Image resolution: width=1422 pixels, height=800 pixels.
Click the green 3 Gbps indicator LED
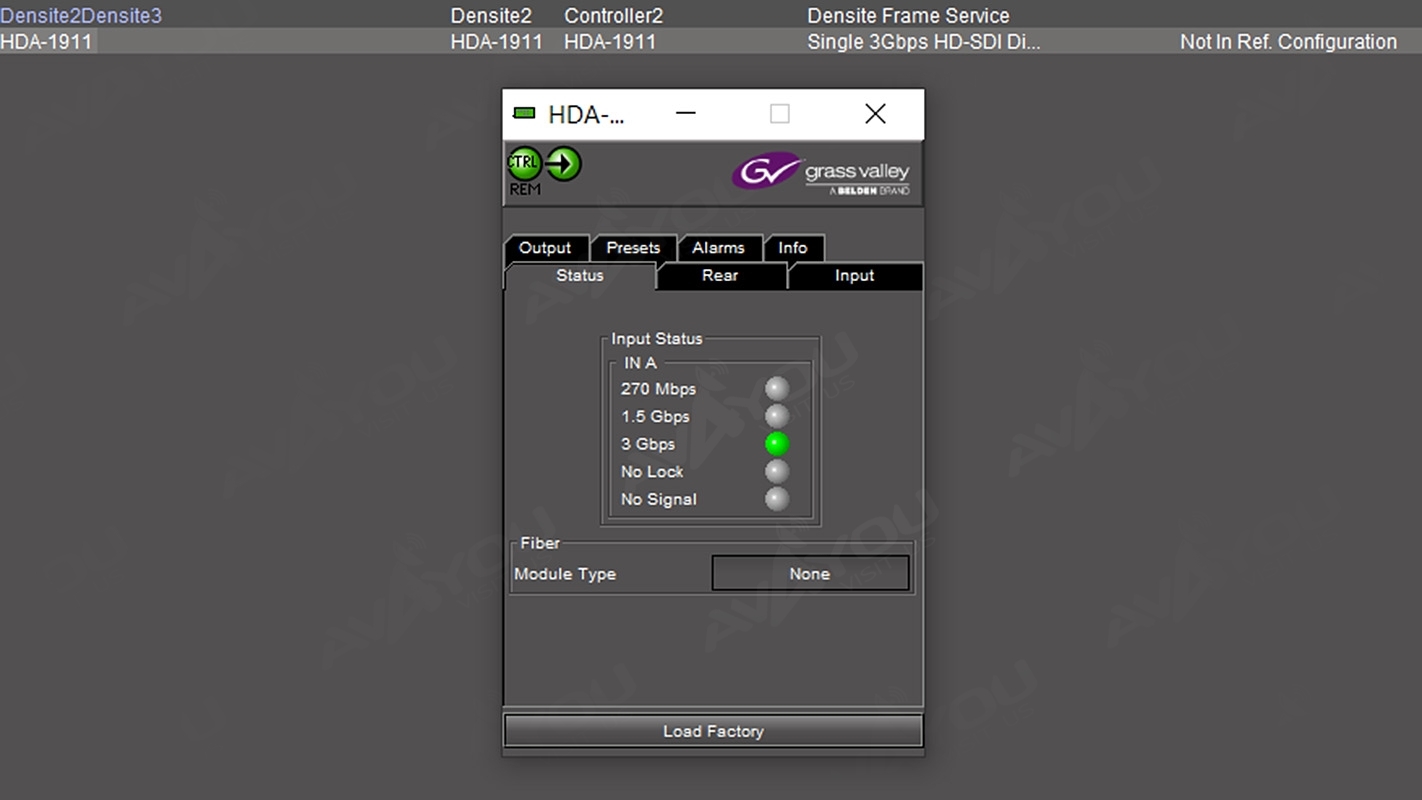point(777,444)
